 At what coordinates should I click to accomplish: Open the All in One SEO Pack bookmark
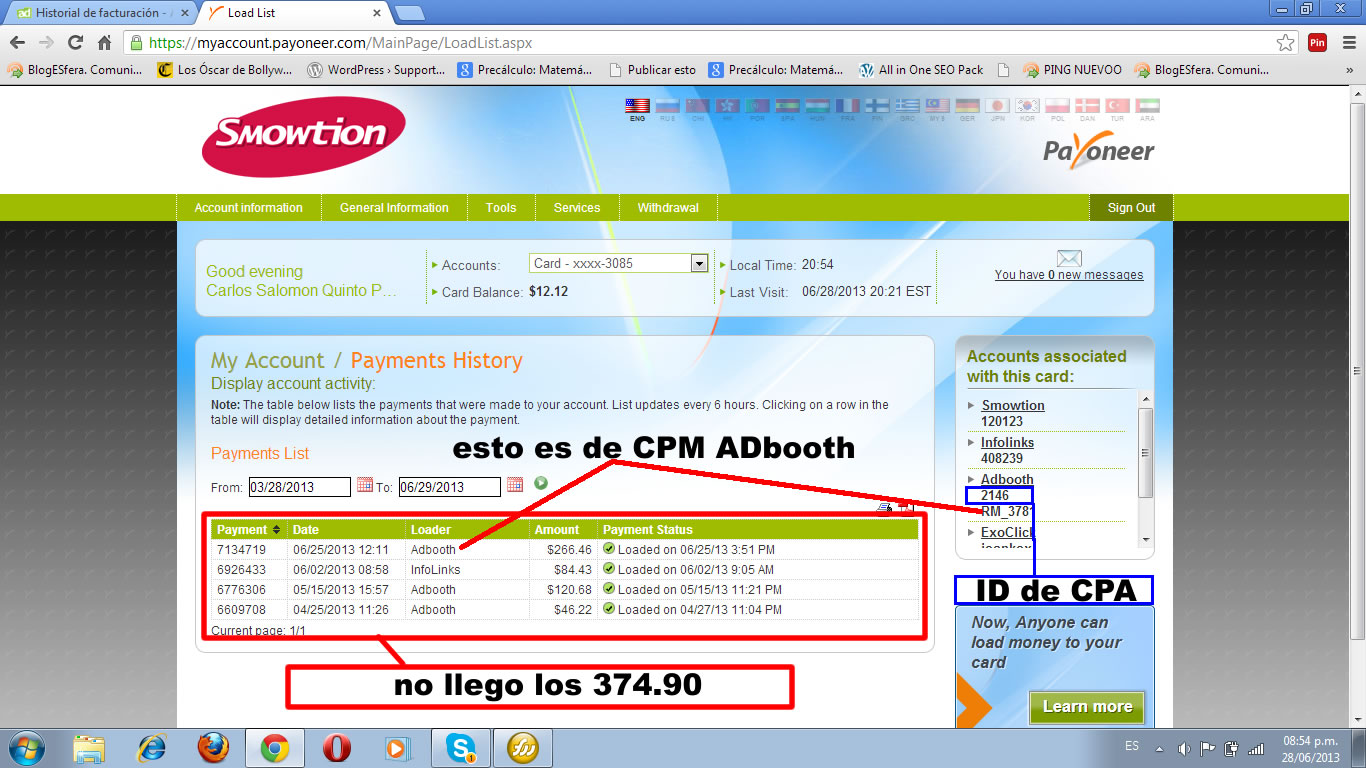pos(921,70)
